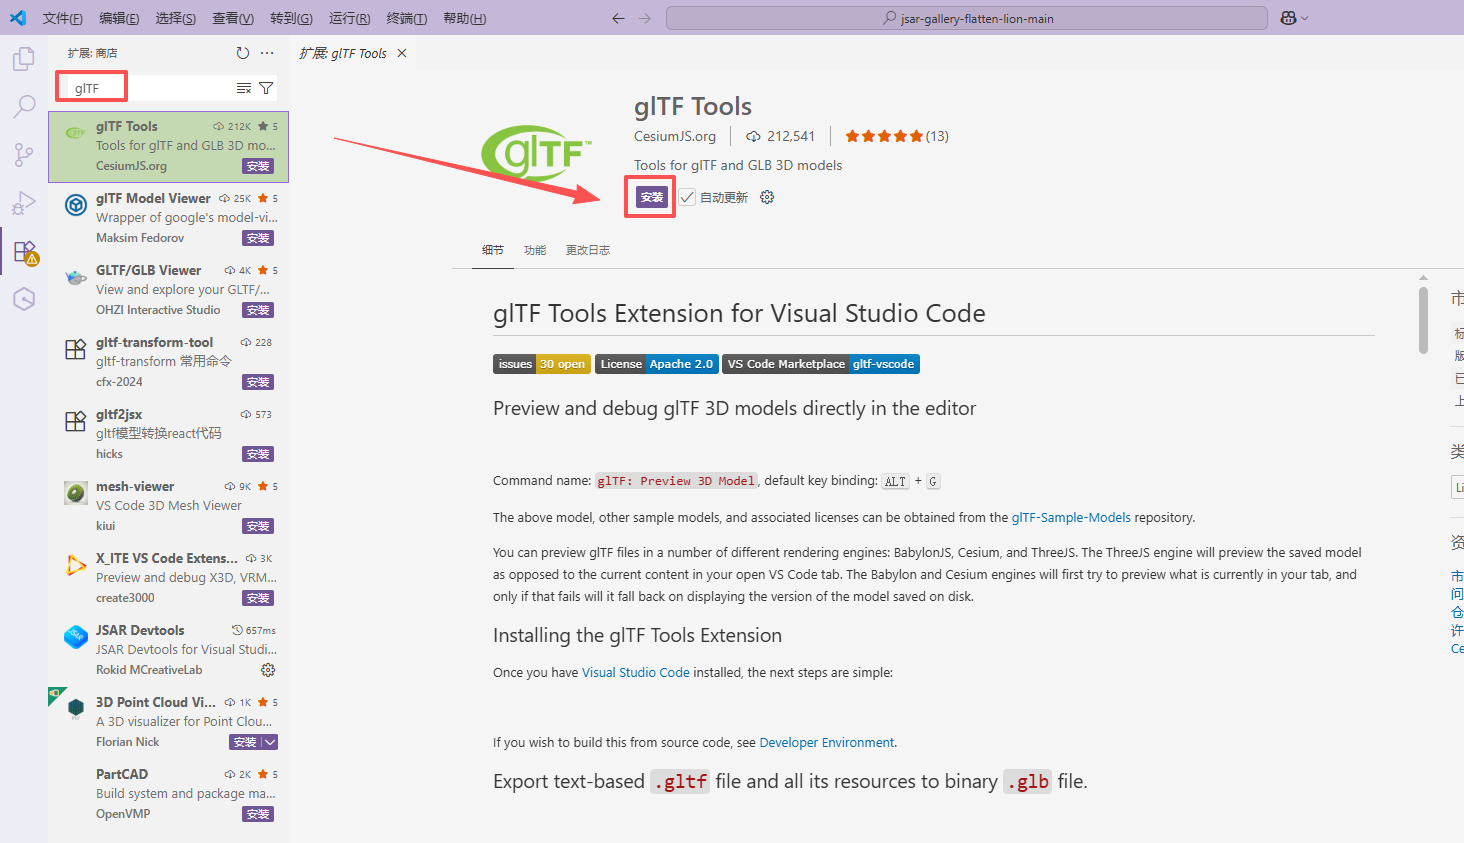Go forward with the navigation arrow
This screenshot has height=843, width=1464.
[x=644, y=18]
